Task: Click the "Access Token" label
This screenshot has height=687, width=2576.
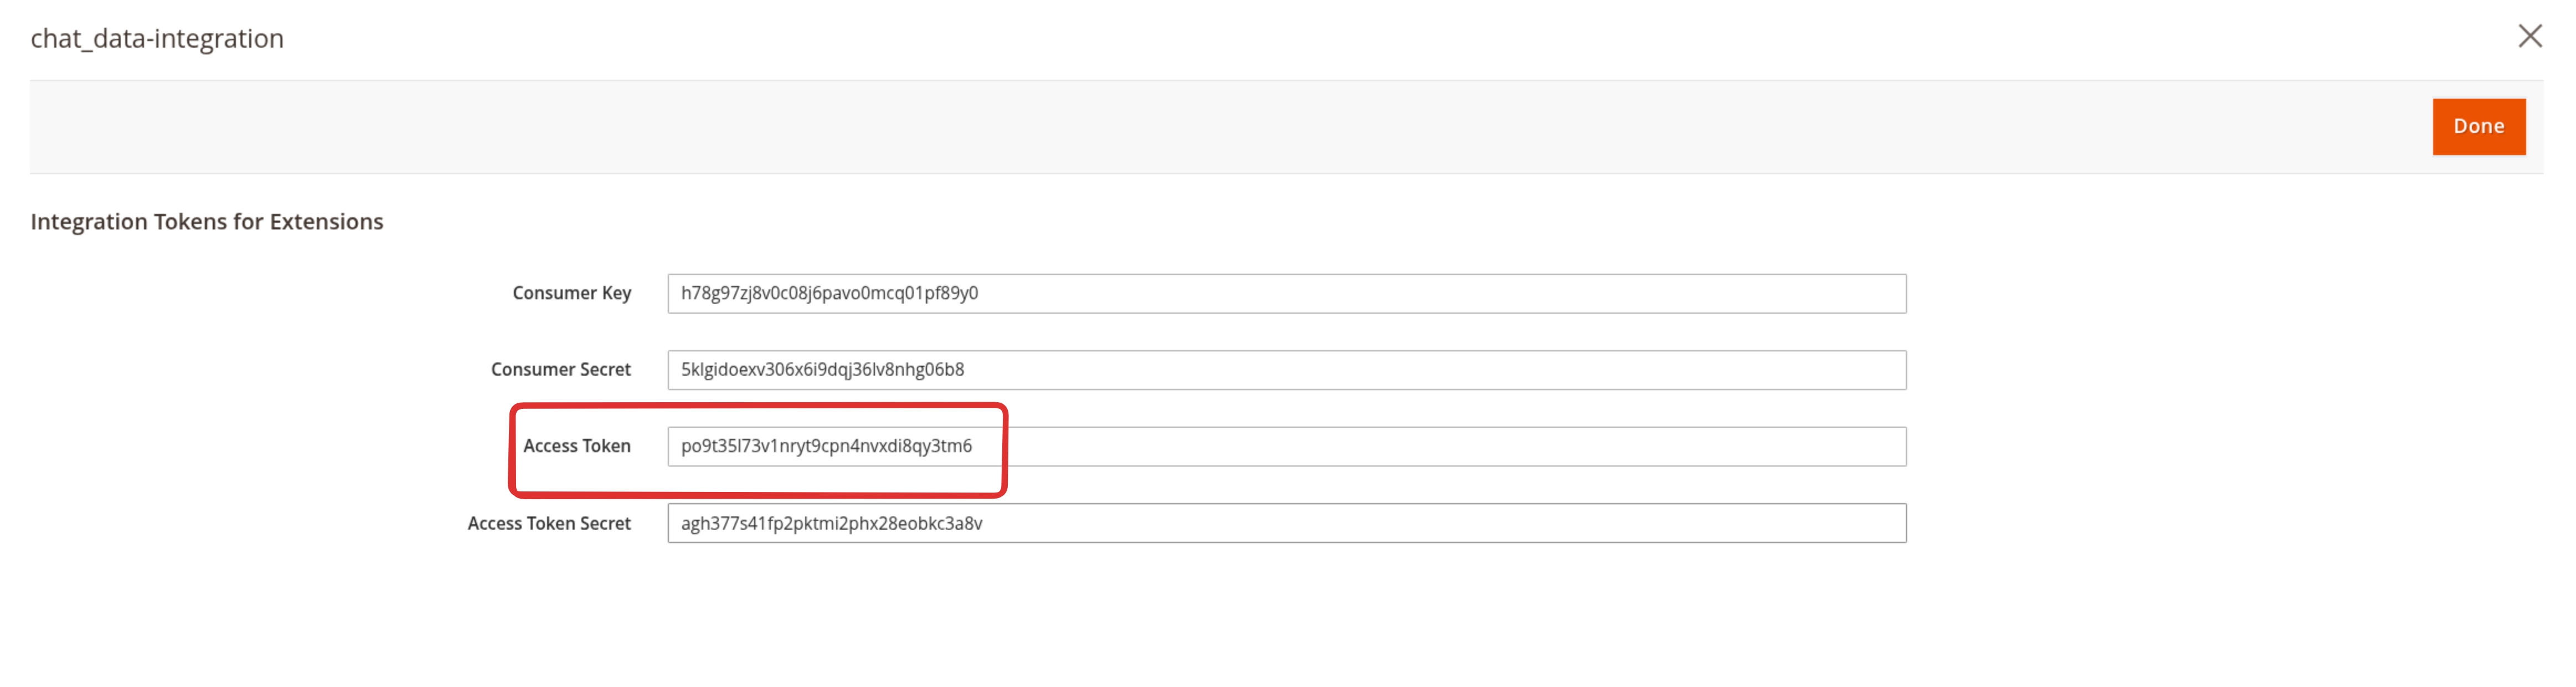Action: pyautogui.click(x=576, y=446)
